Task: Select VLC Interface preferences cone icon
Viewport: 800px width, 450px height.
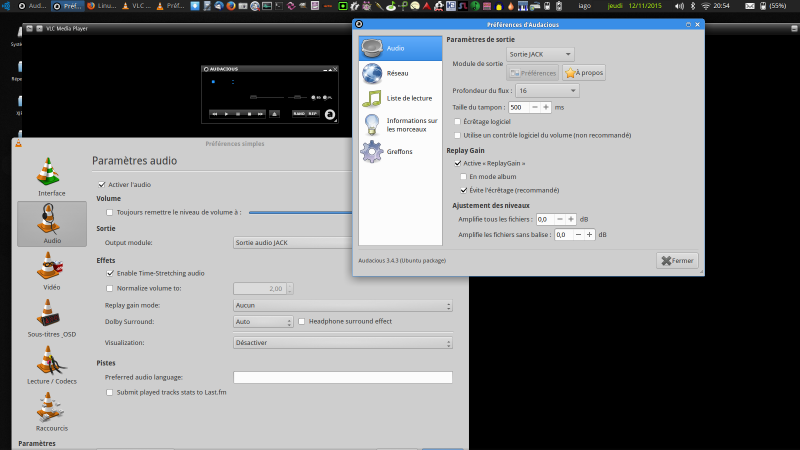Action: pyautogui.click(x=51, y=174)
